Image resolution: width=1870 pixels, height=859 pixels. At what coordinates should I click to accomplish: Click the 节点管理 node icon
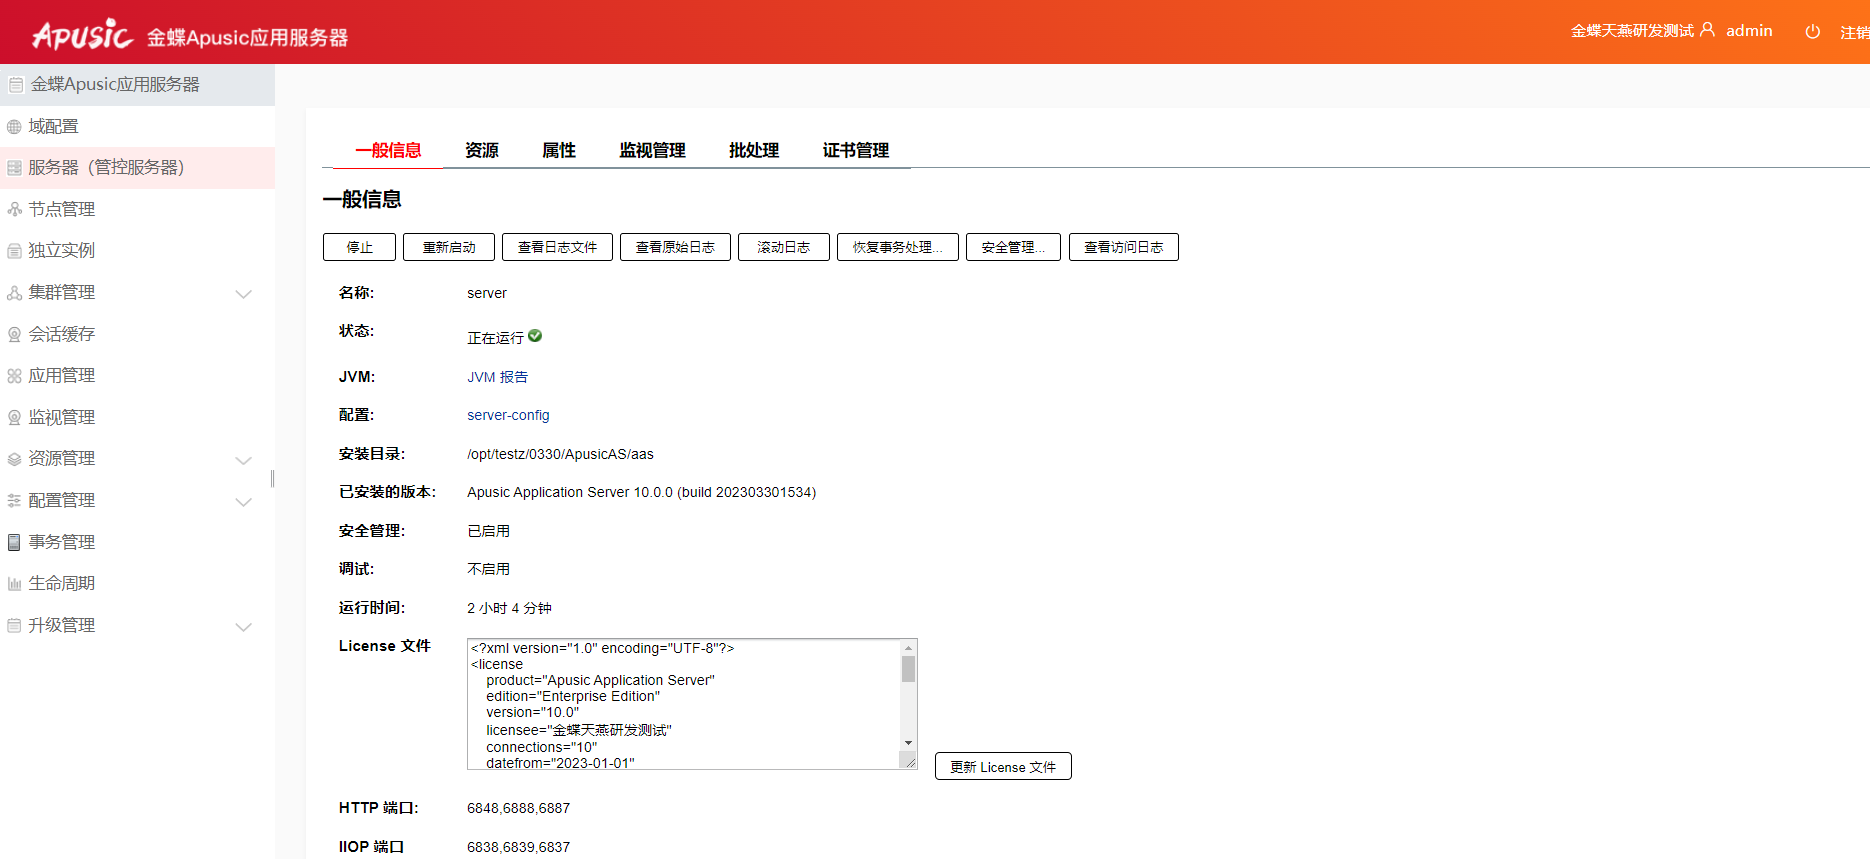(14, 210)
